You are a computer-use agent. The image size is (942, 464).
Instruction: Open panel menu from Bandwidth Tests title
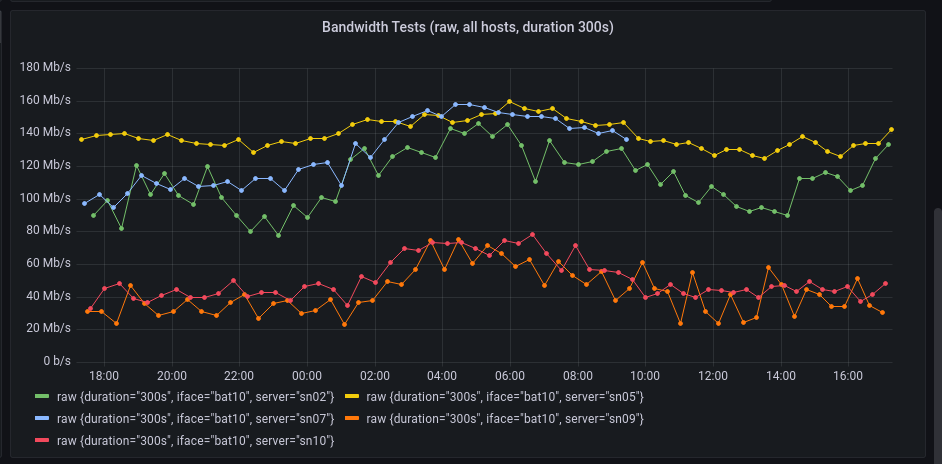point(467,27)
